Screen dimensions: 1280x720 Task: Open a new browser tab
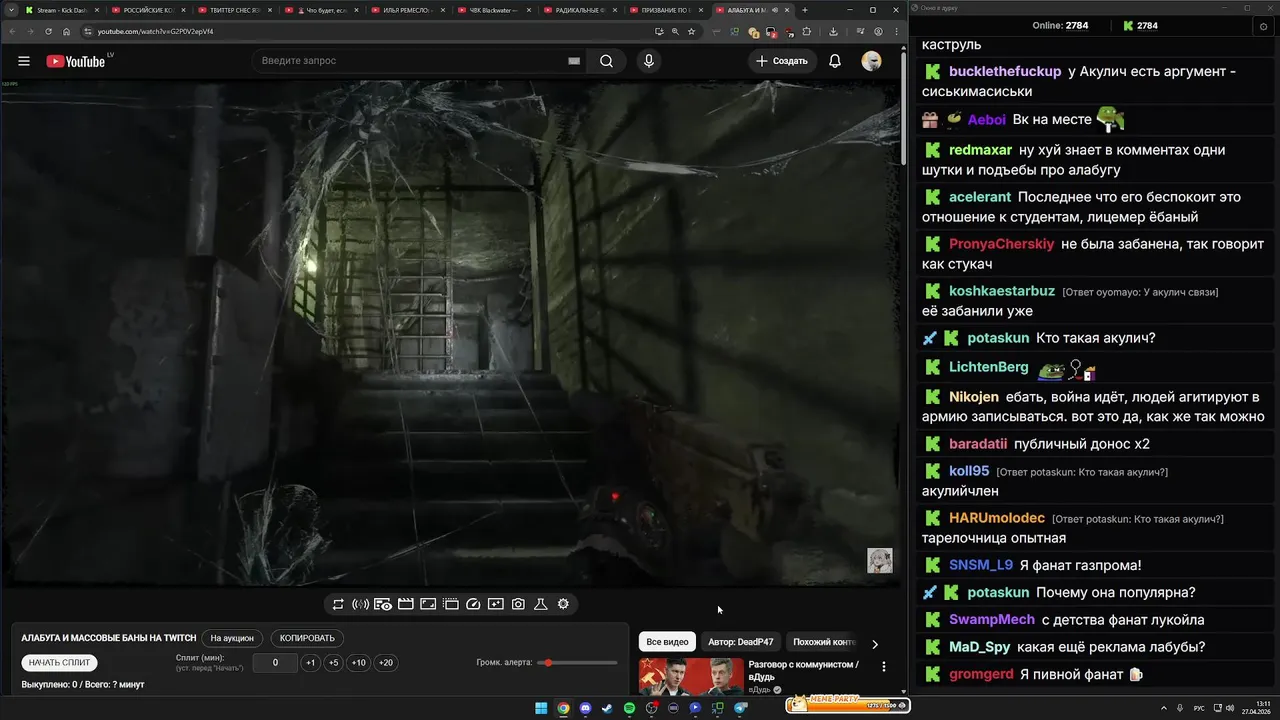tap(805, 10)
